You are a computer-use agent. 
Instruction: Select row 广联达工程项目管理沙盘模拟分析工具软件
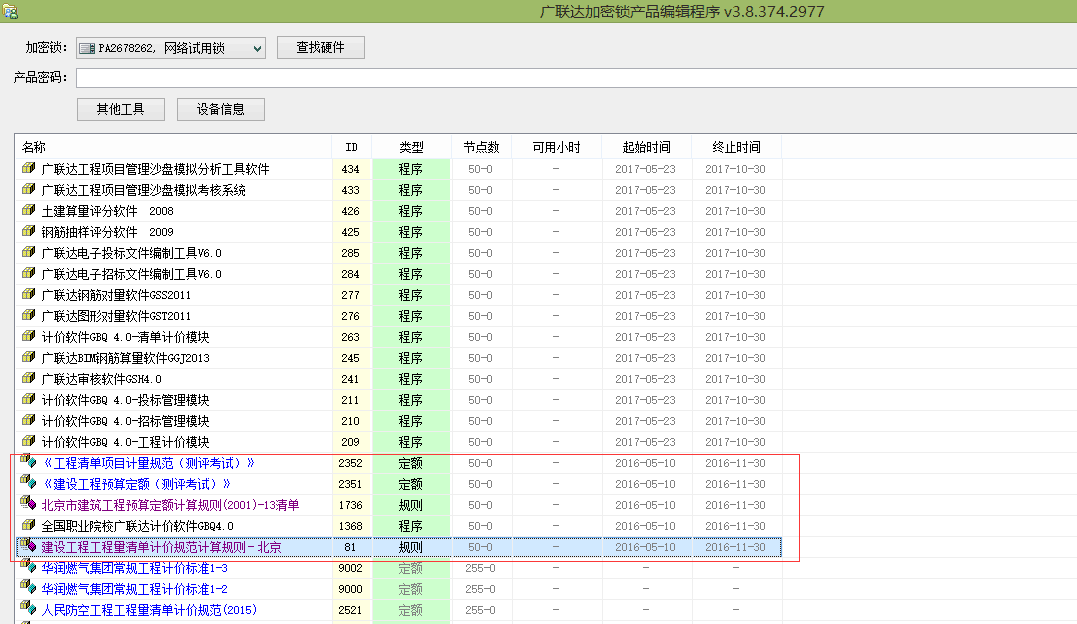[x=398, y=169]
